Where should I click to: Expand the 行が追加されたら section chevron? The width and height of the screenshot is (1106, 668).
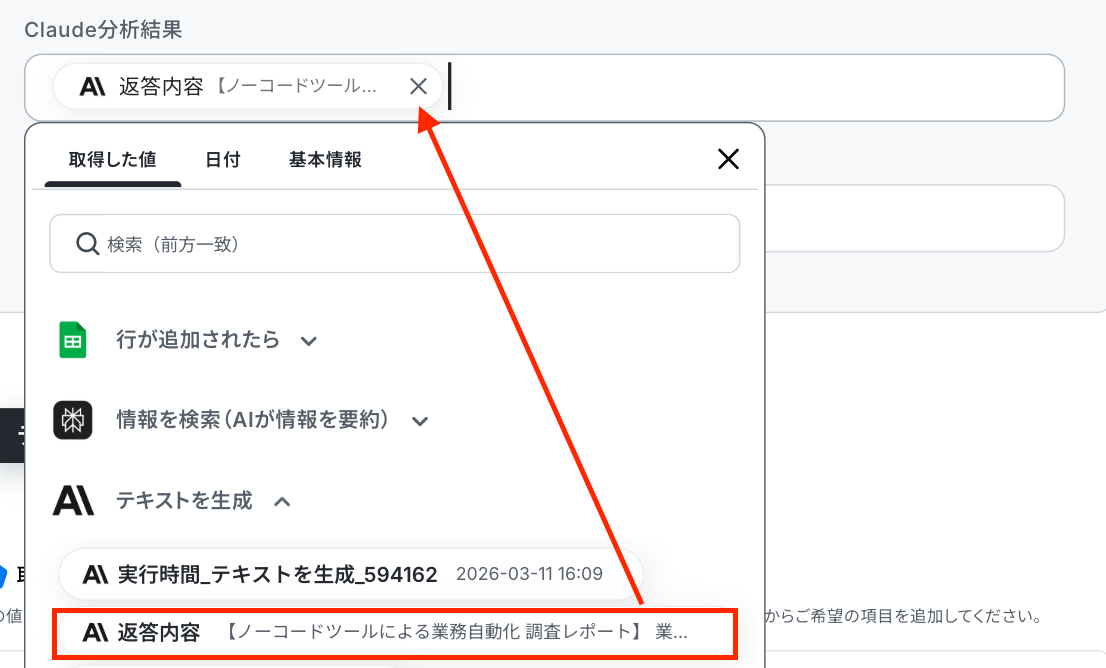[x=308, y=341]
